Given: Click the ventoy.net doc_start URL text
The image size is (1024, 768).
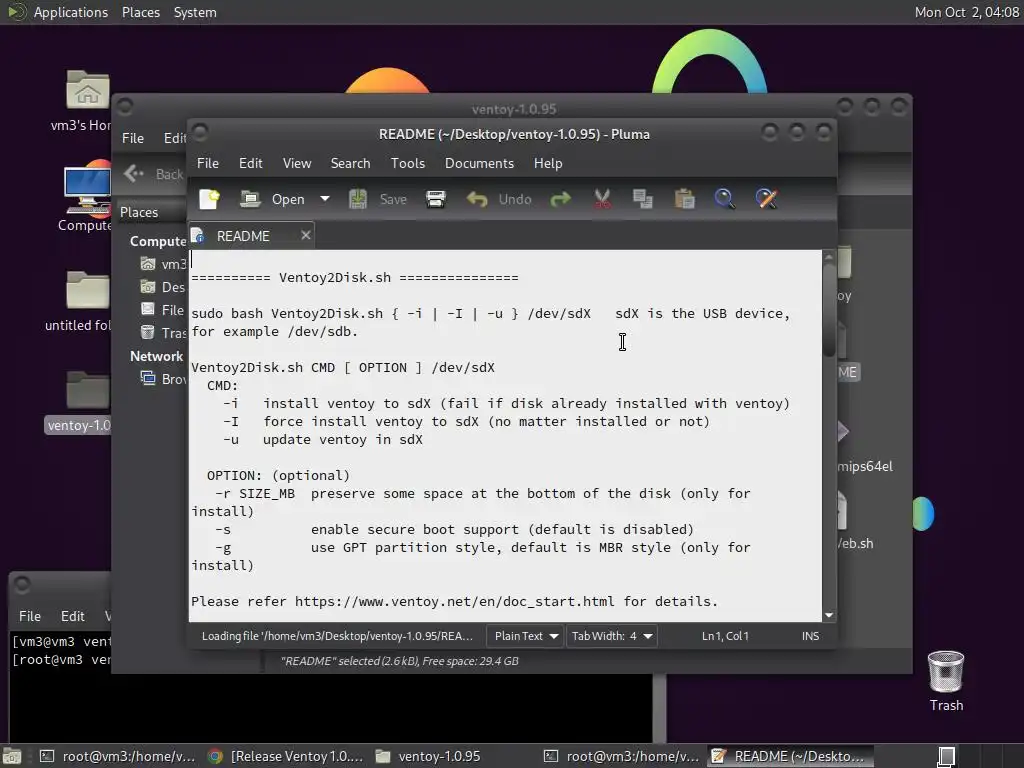Looking at the screenshot, I should 454,601.
